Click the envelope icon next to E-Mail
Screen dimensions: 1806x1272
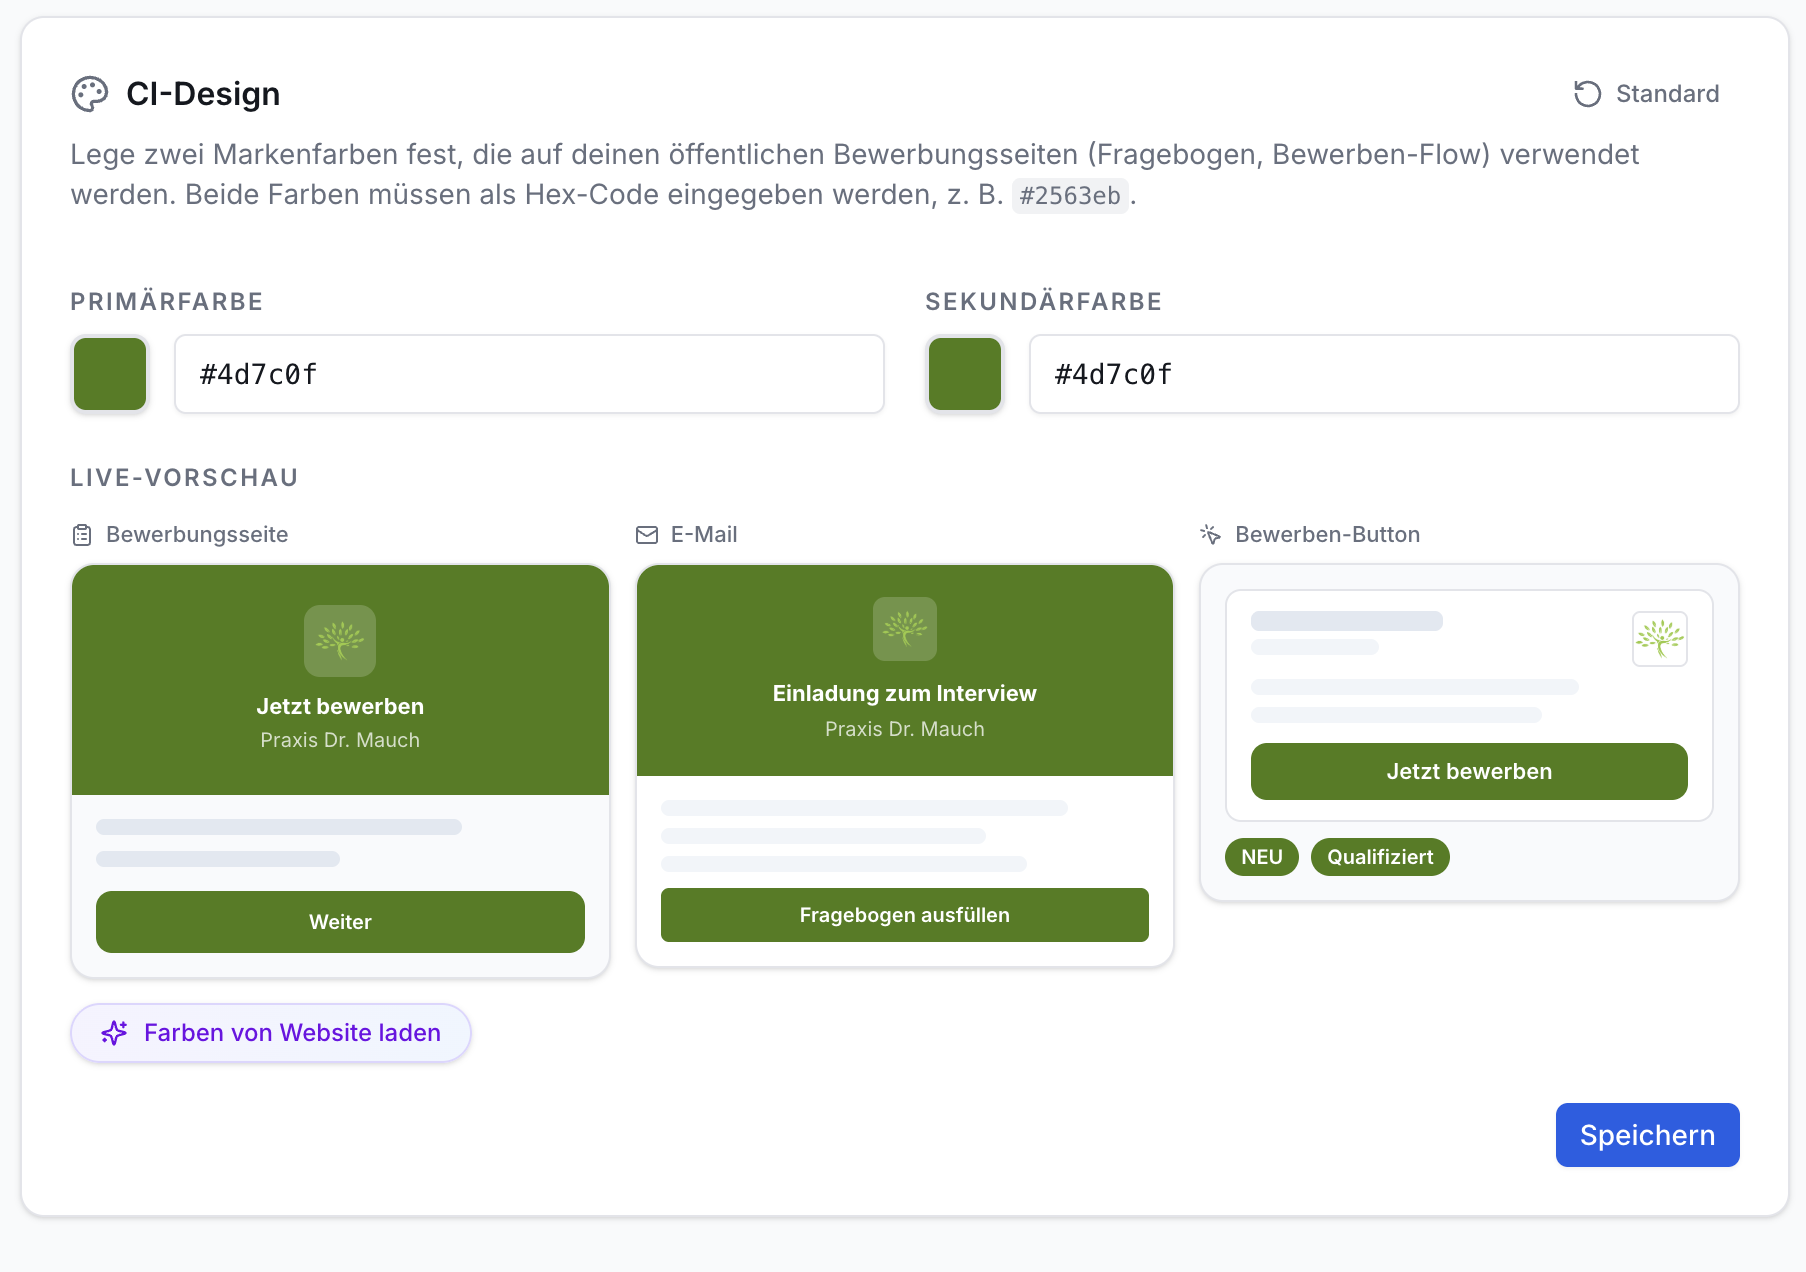coord(647,535)
